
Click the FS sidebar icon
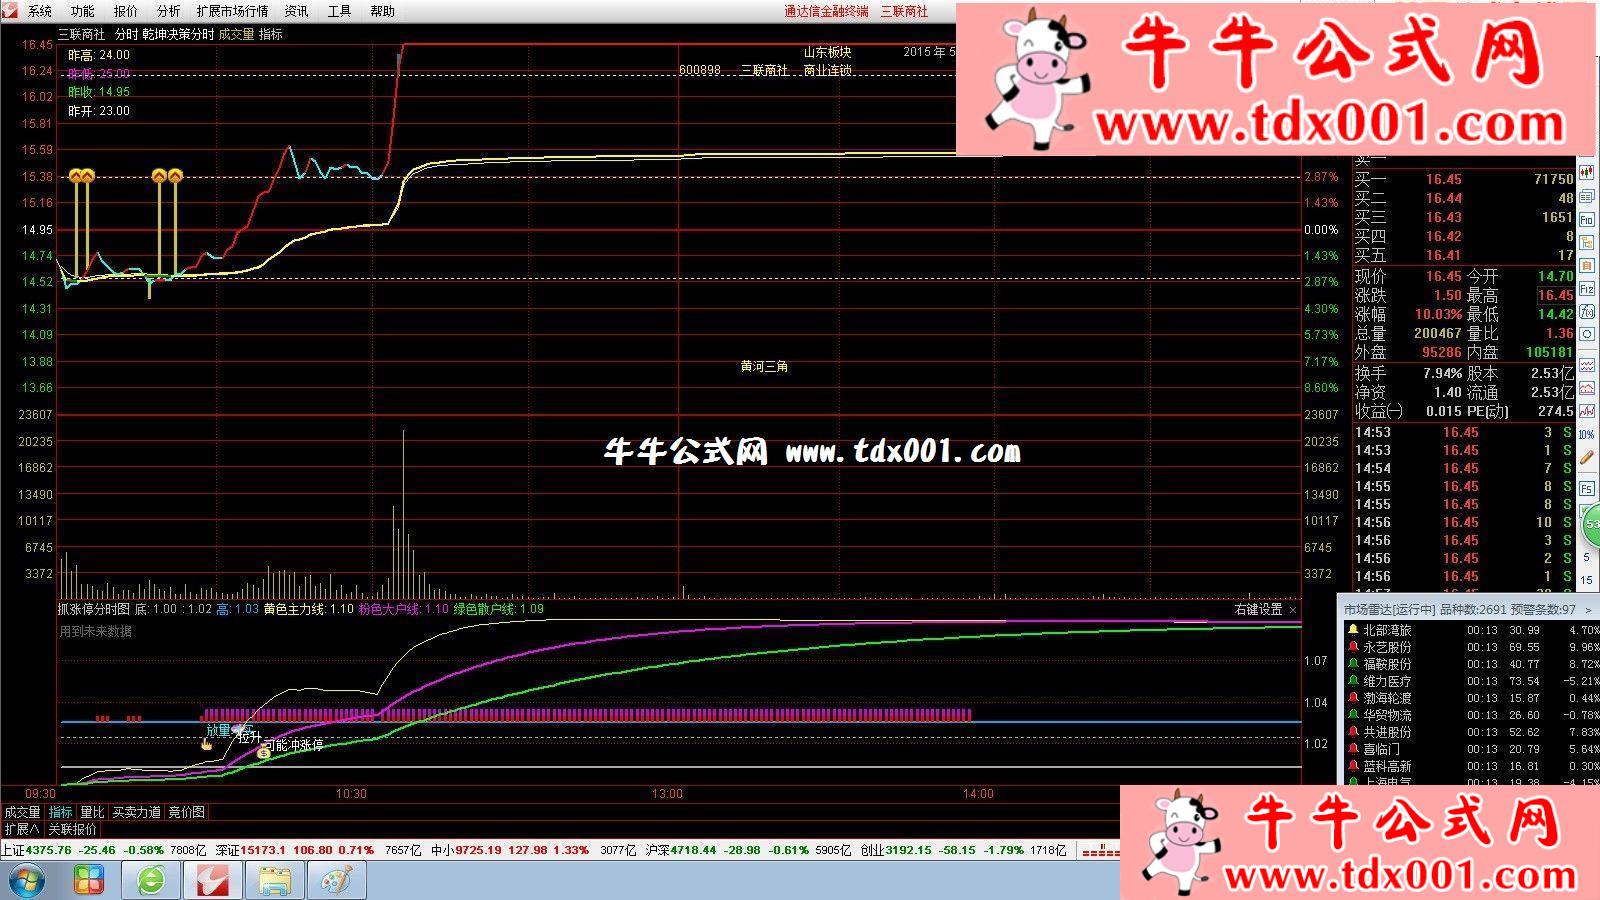[x=1586, y=488]
